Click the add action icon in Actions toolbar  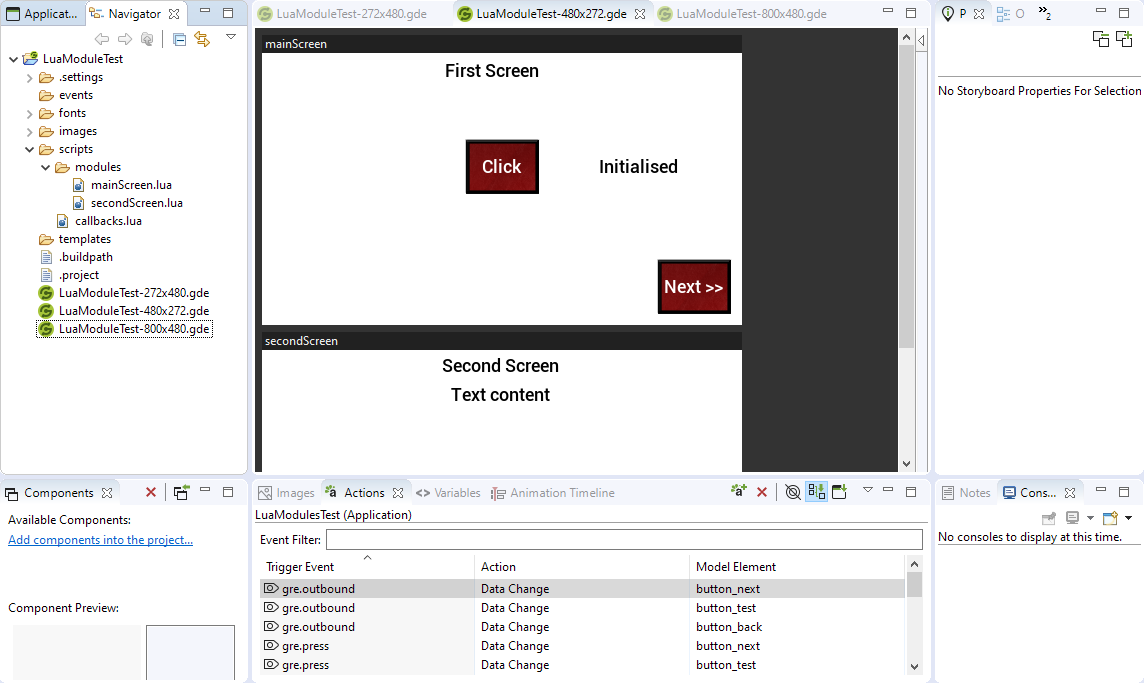click(x=739, y=492)
